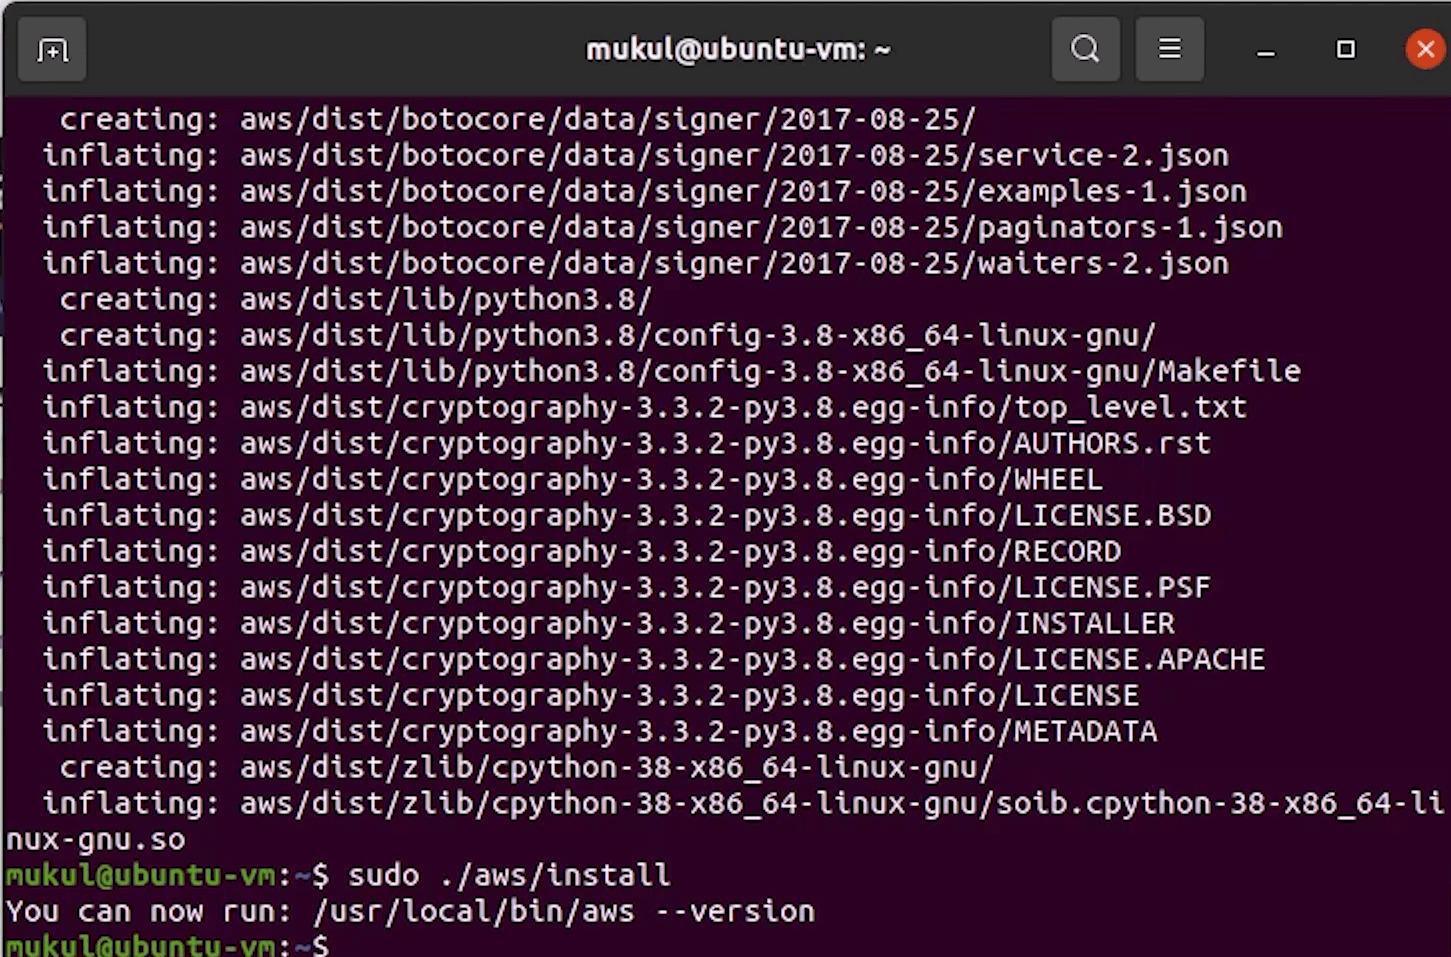Click the 'sudo ./aws/install' command text
Viewport: 1451px width, 957px height.
click(508, 875)
